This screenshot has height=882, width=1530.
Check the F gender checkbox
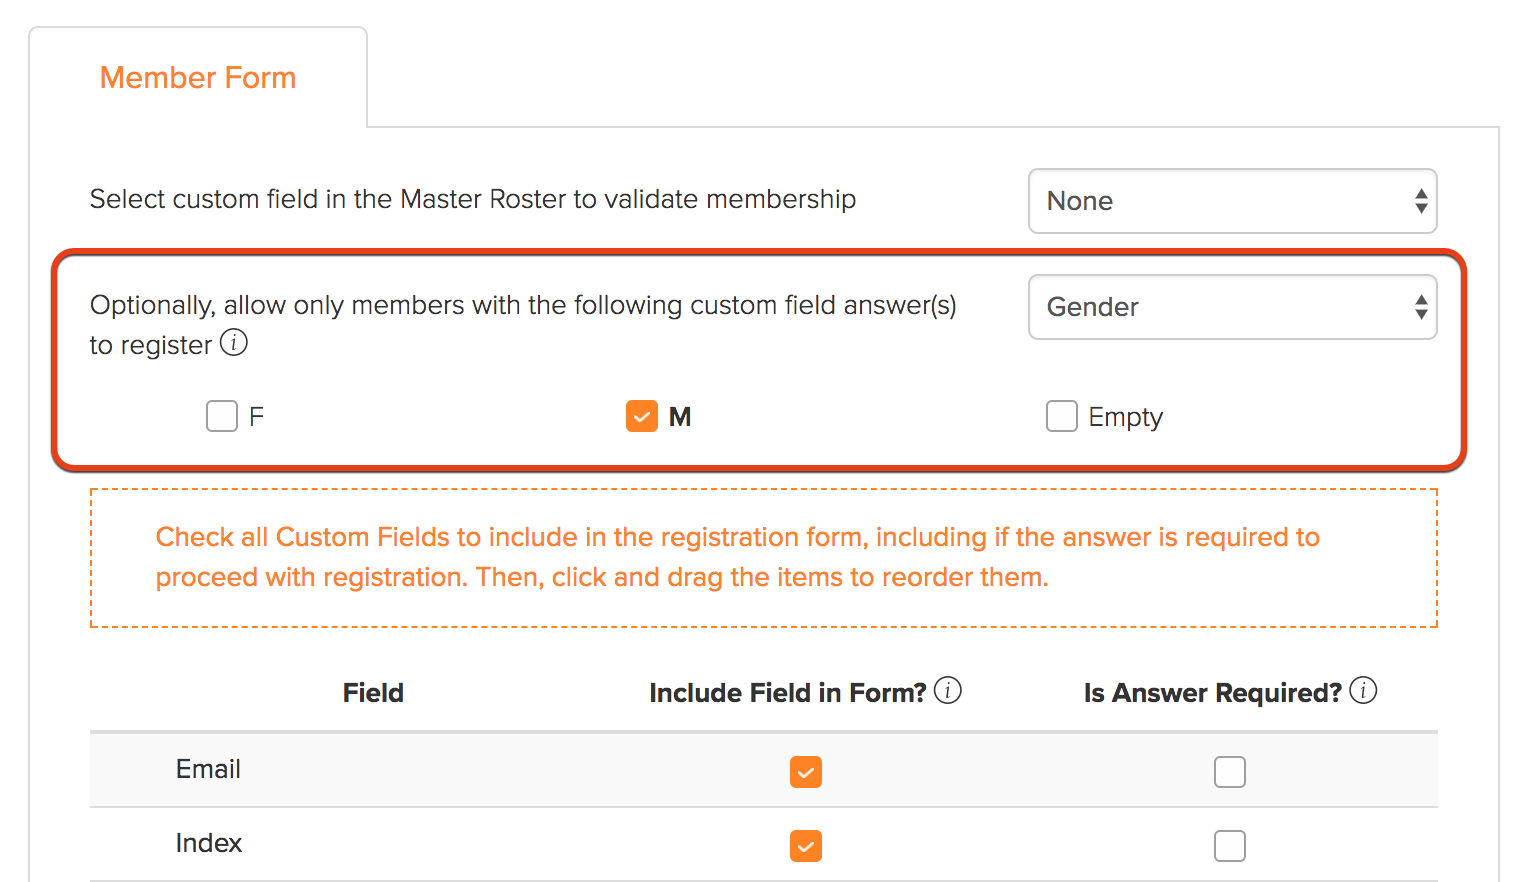(222, 416)
